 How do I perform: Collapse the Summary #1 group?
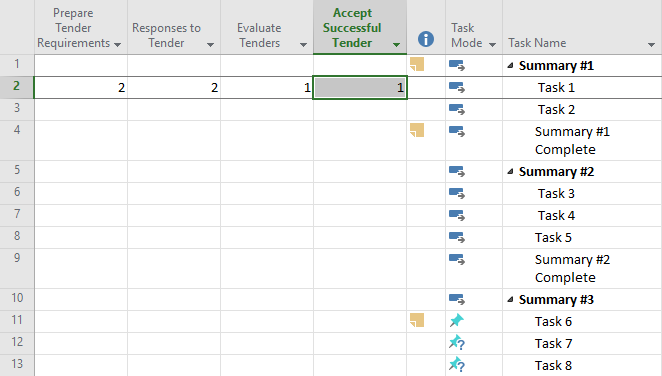(510, 65)
